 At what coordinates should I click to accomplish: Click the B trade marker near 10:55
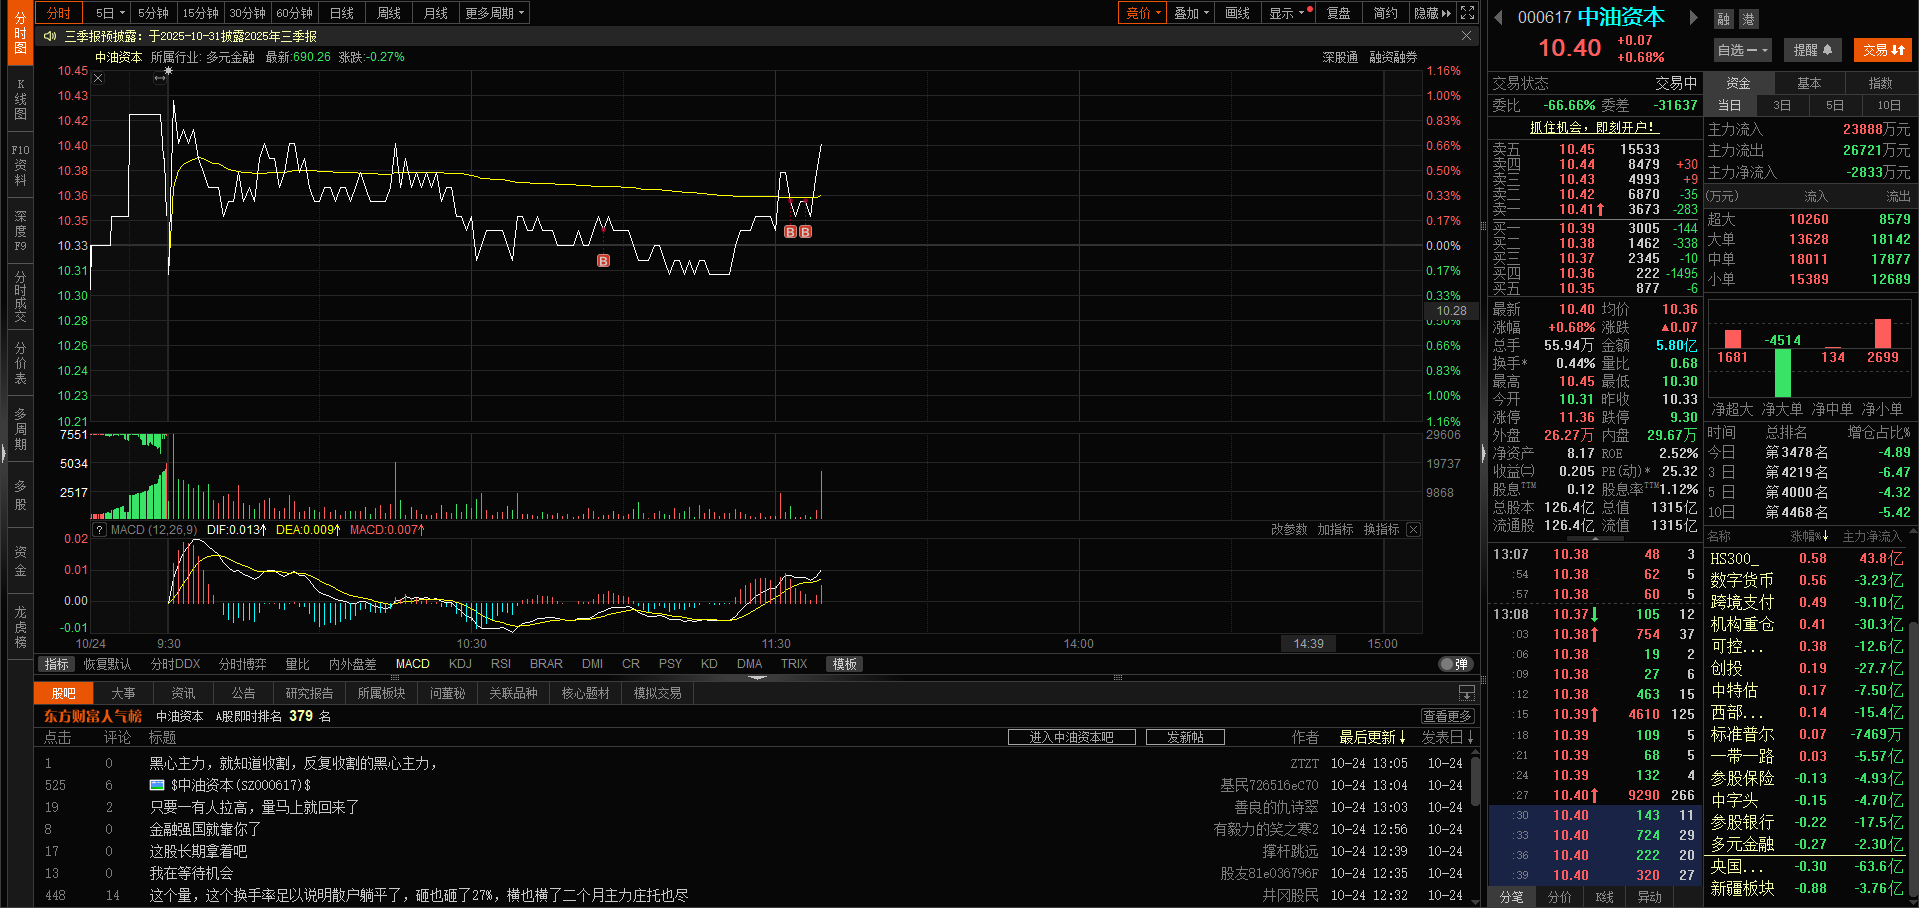[x=603, y=261]
